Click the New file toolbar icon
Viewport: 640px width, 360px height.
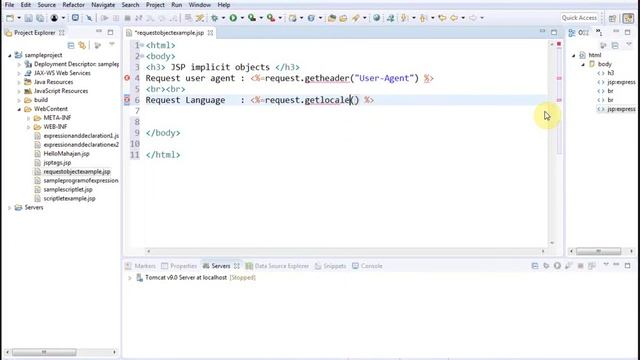pos(10,18)
